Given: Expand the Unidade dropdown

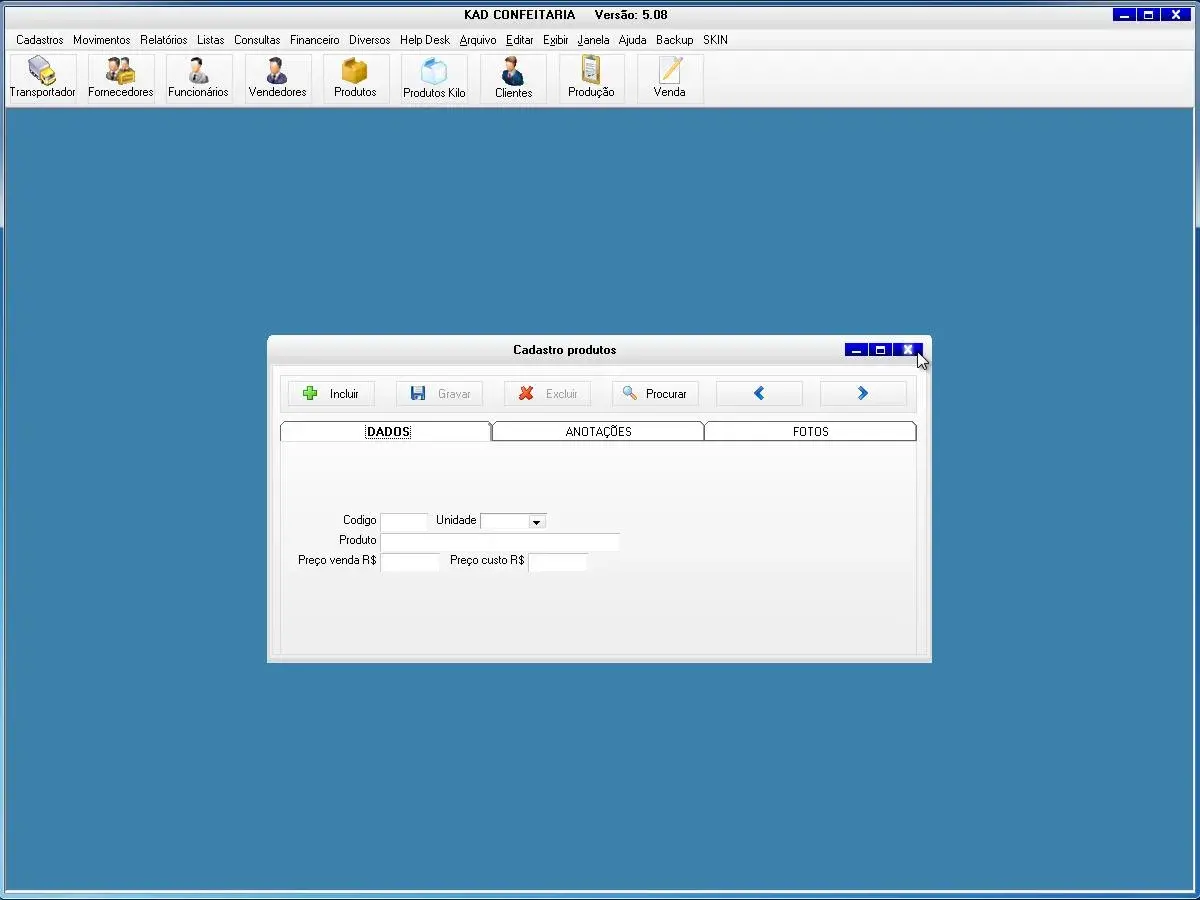Looking at the screenshot, I should pos(537,522).
